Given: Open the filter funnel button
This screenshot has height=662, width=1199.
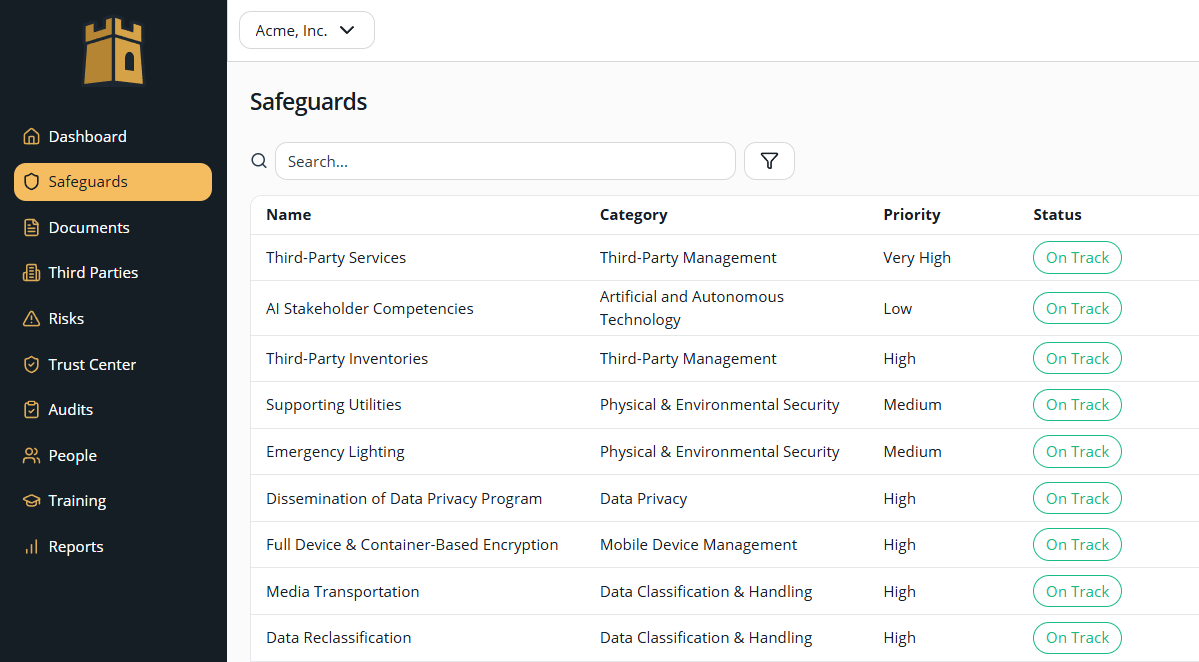Looking at the screenshot, I should click(x=769, y=161).
